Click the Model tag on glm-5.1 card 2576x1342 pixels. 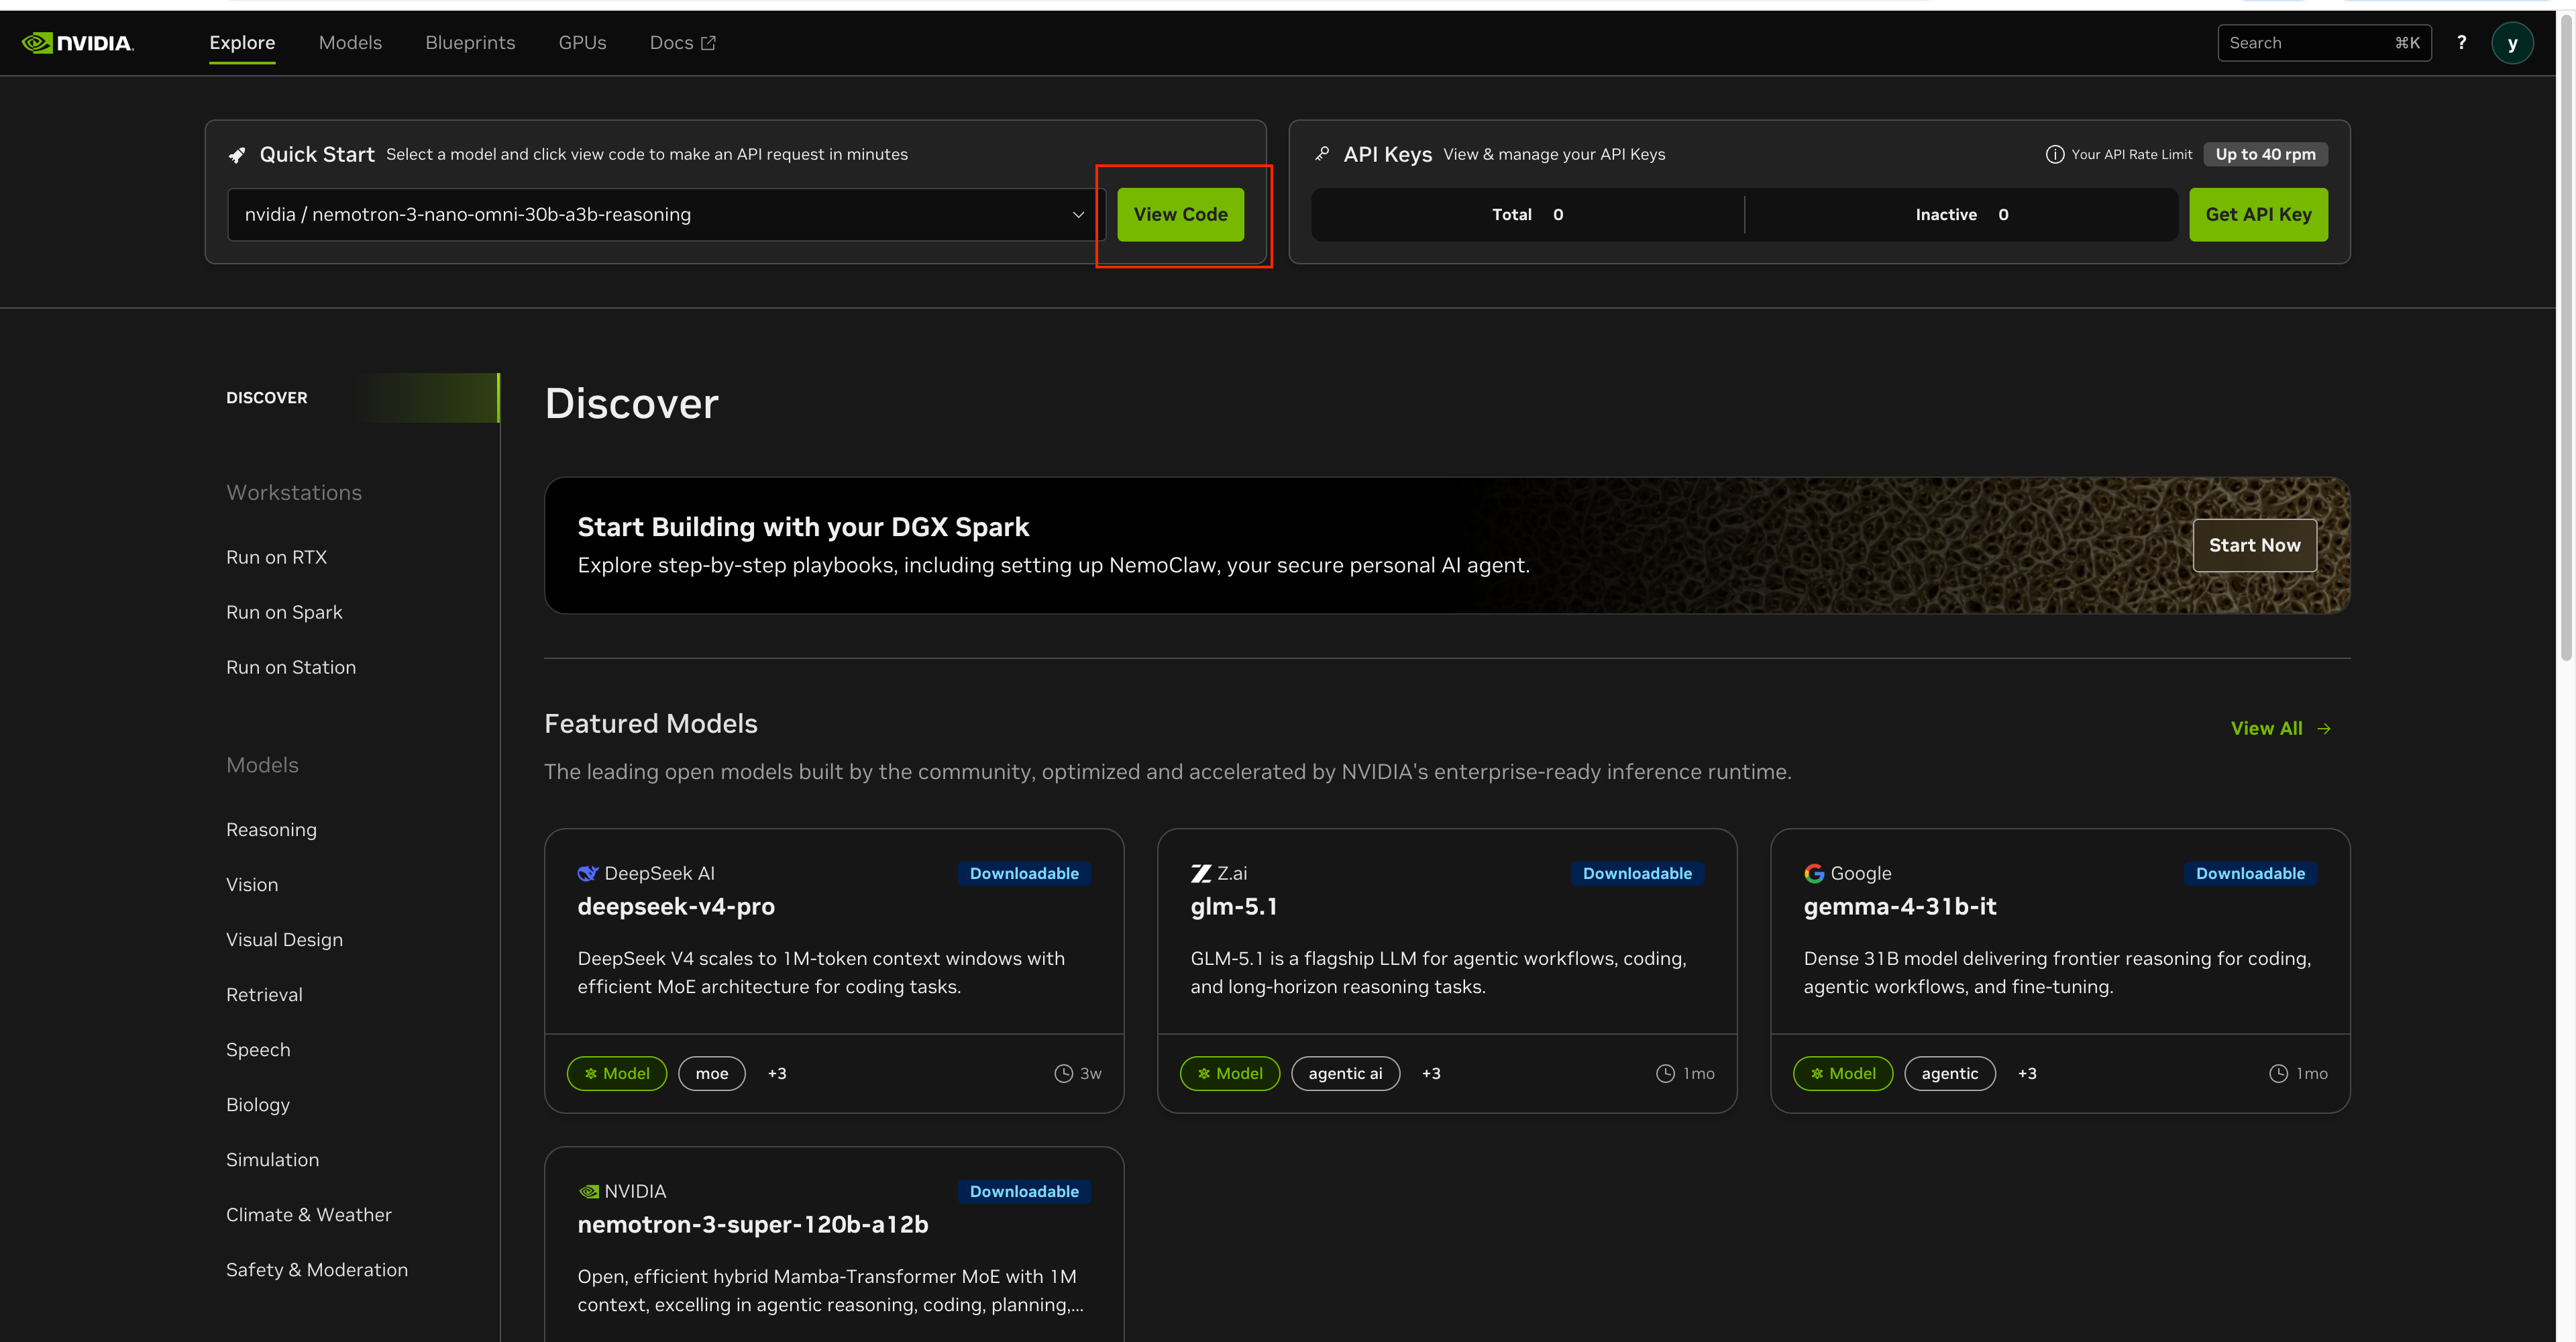click(x=1229, y=1073)
